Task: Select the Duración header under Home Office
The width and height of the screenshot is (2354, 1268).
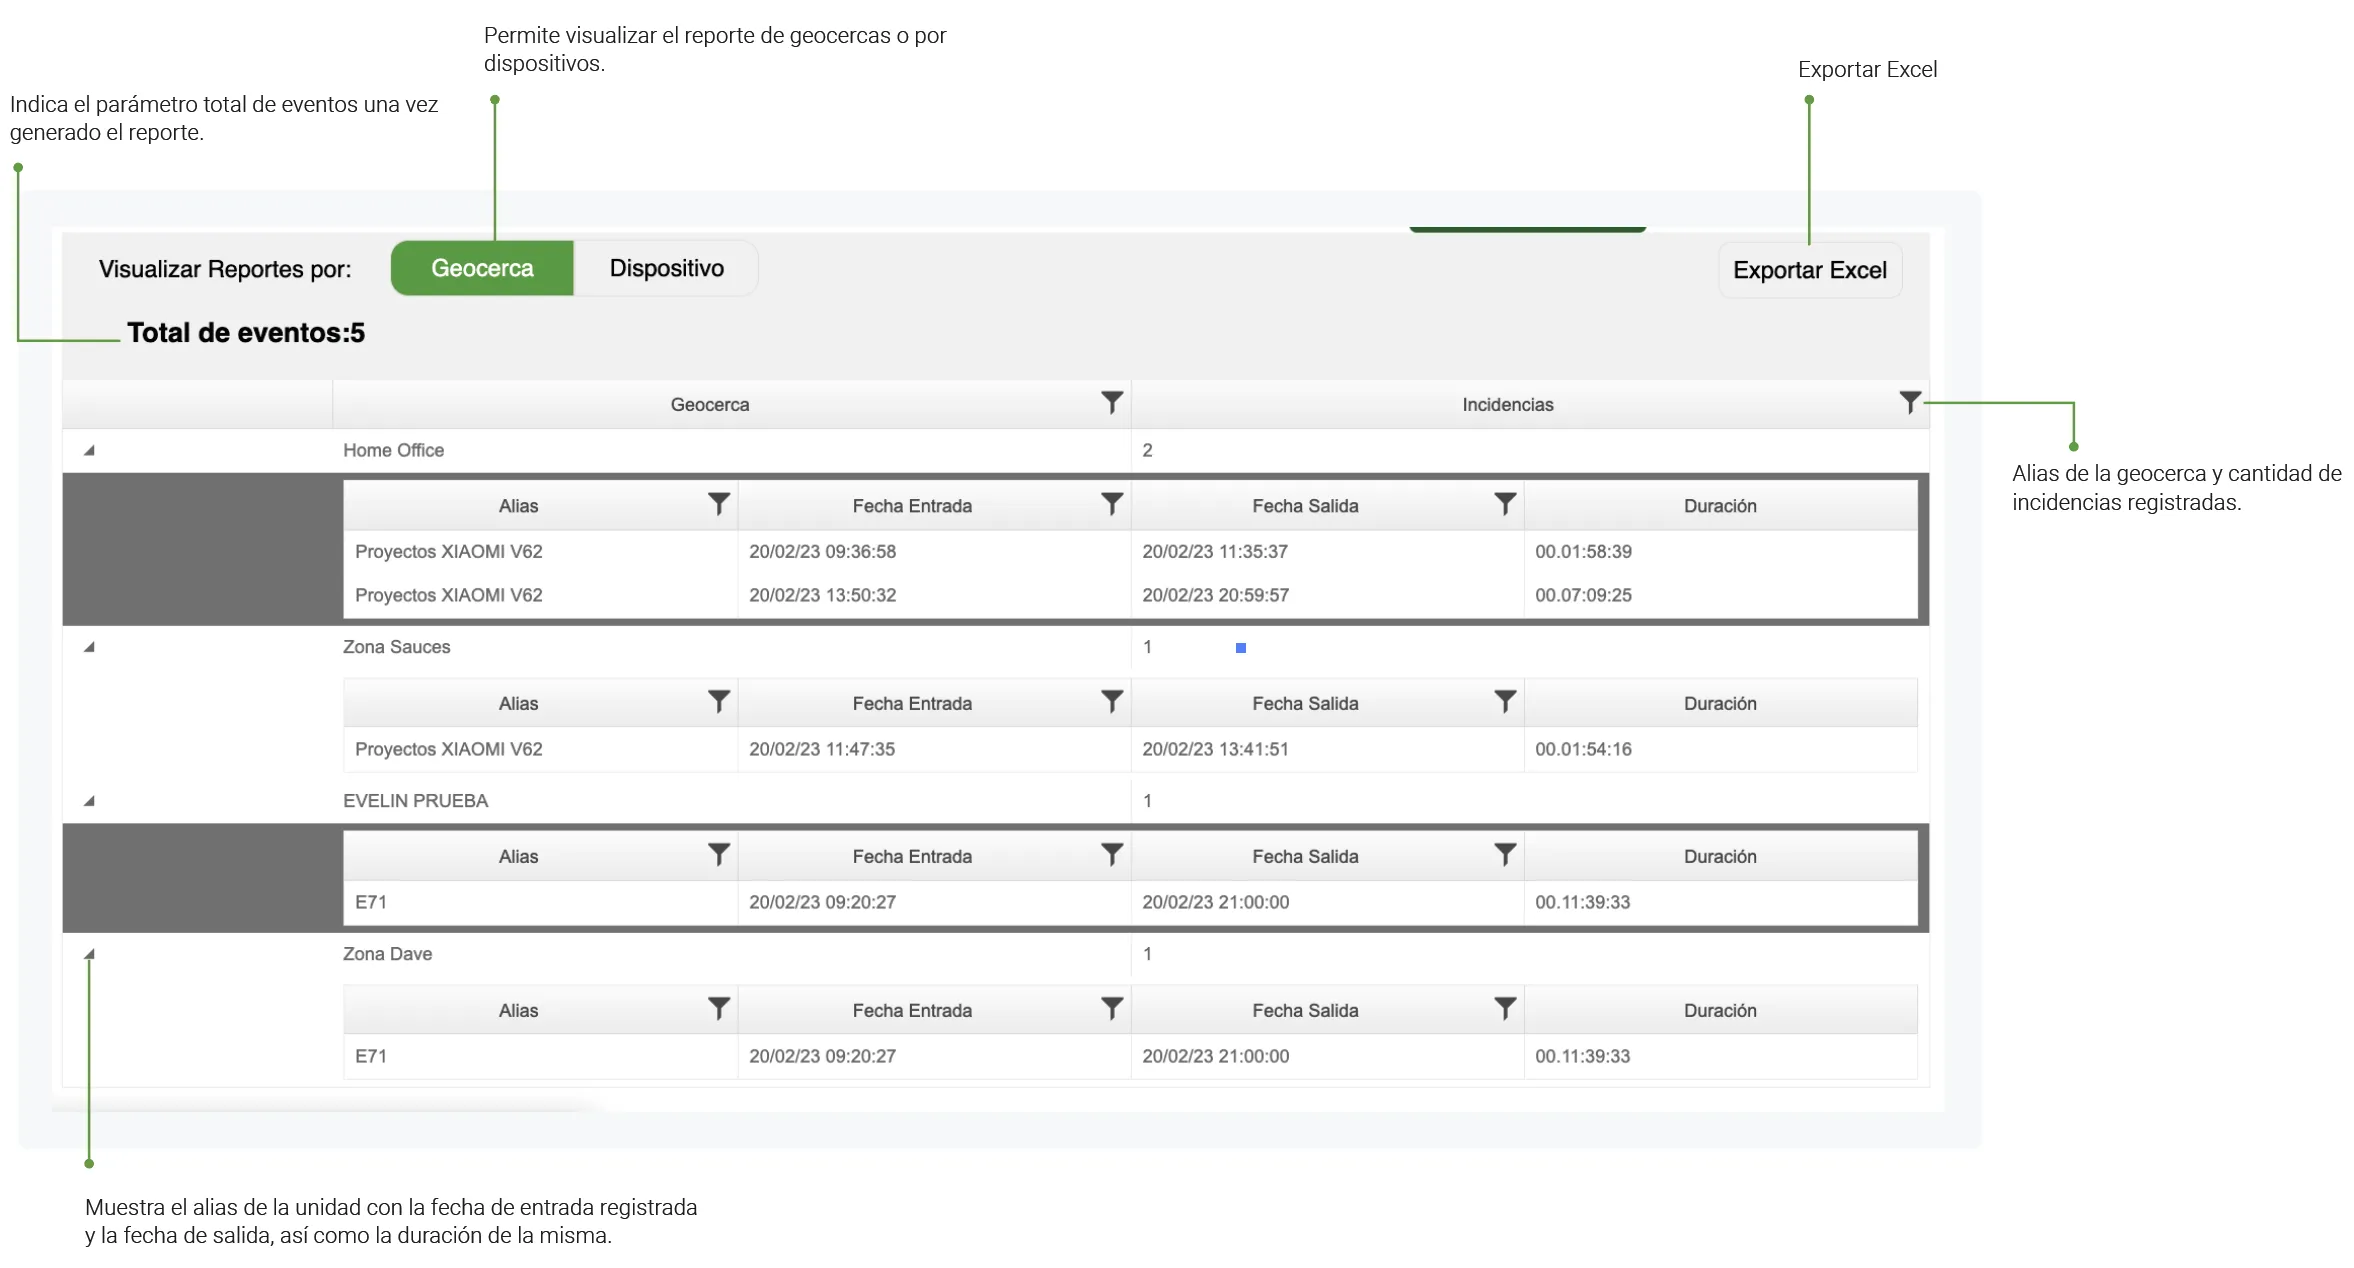Action: point(1720,506)
